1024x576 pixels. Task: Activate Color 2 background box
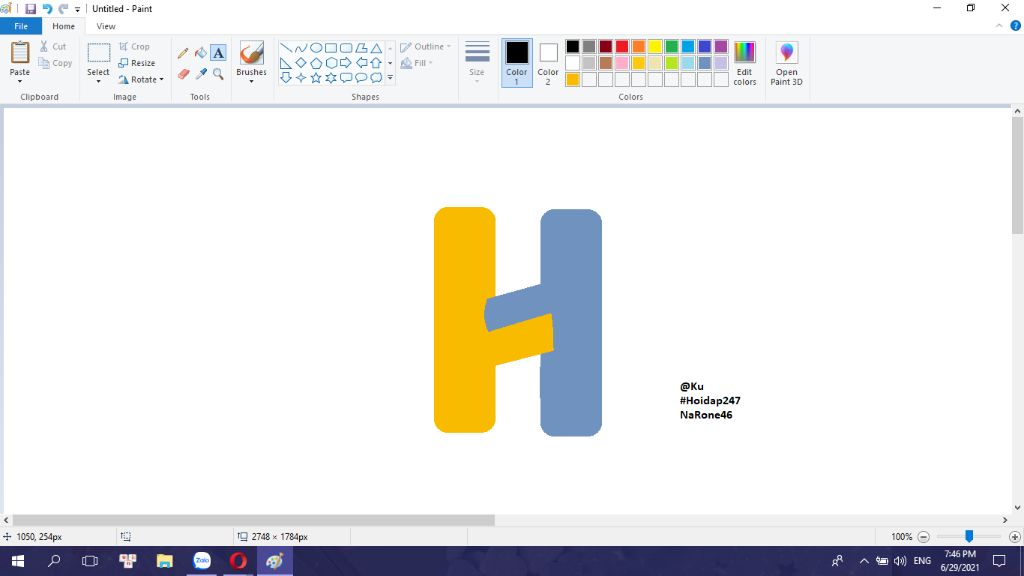[548, 63]
